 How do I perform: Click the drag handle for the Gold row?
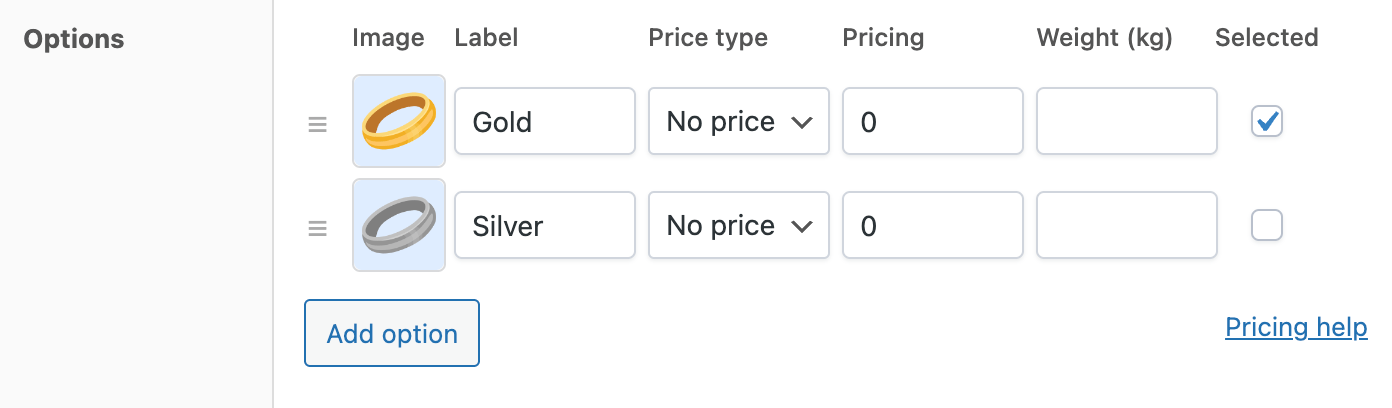click(317, 124)
